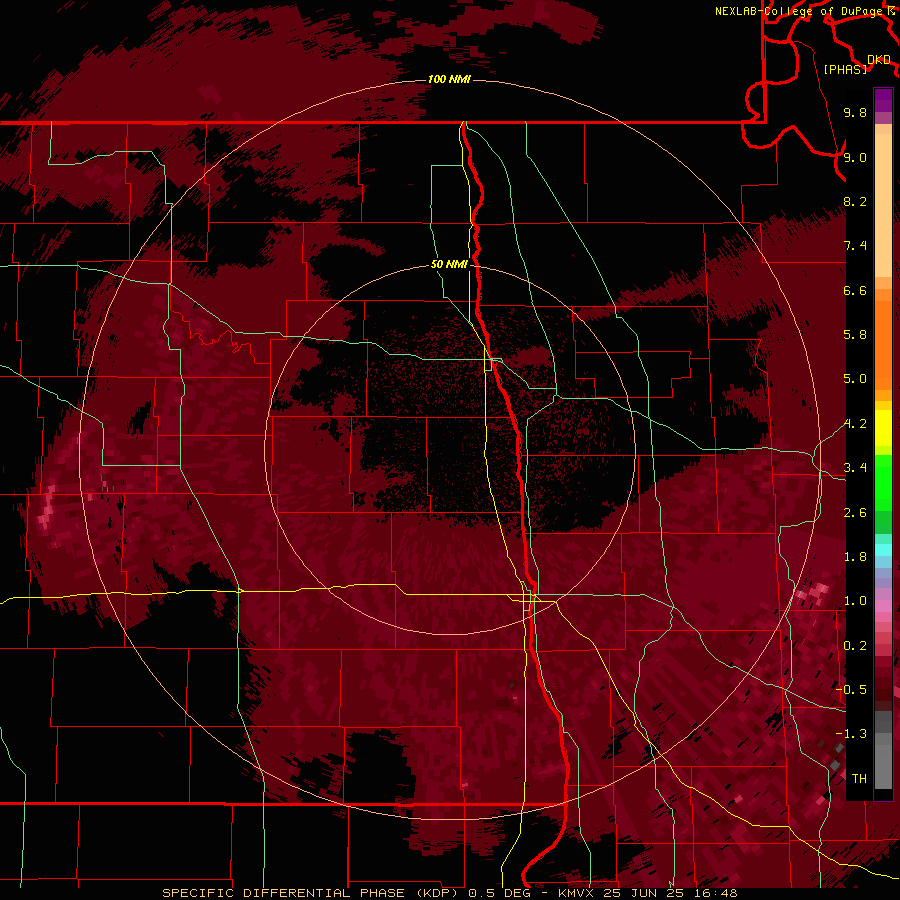Click the 25 JUN 25 16:48 timestamp
Screen dimensions: 900x900
click(670, 893)
